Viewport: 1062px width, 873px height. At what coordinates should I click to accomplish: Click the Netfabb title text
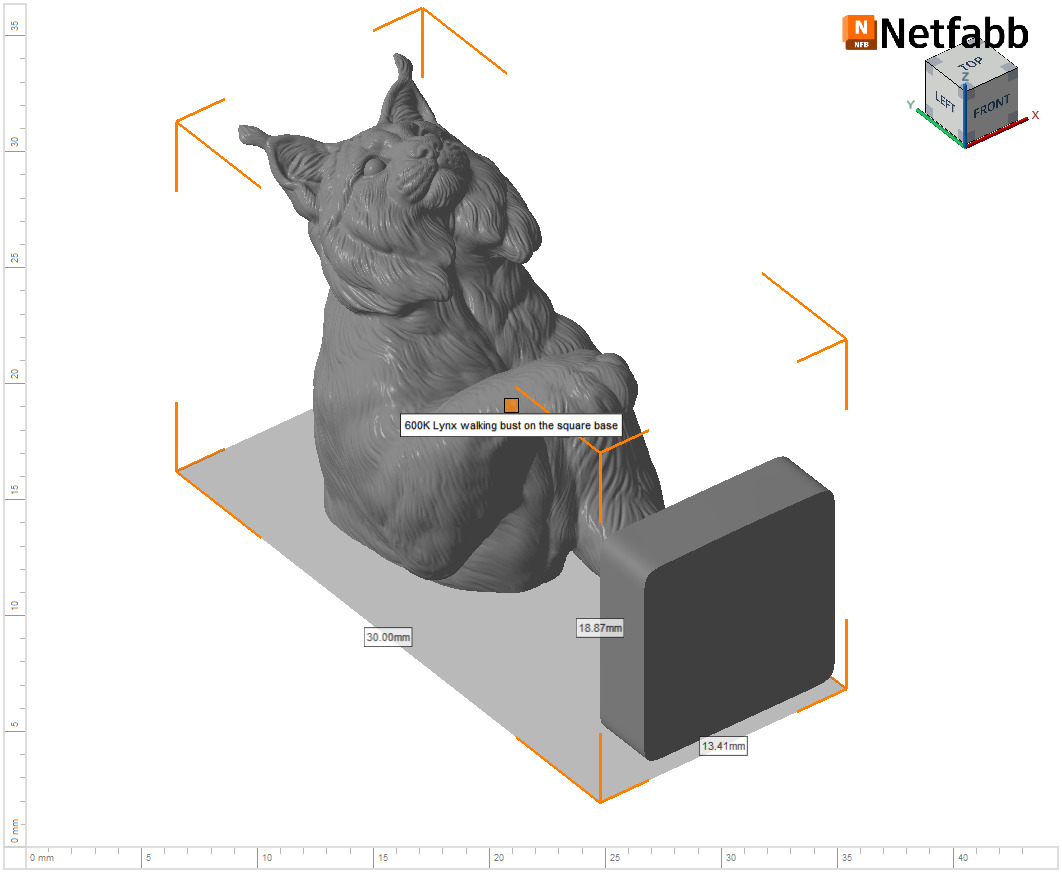954,33
